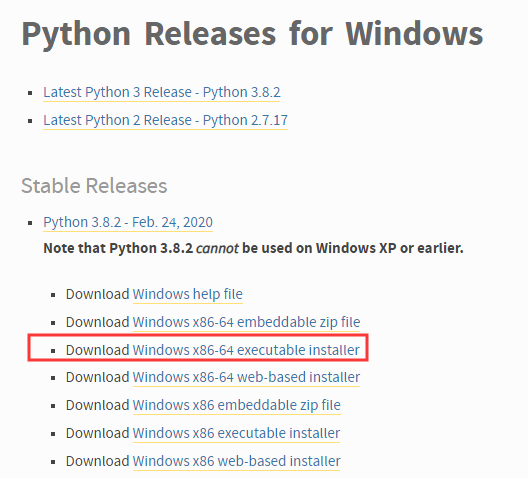Open Python 3.8.2 - Feb. 24, 2020 release link
This screenshot has width=528, height=478.
click(128, 223)
